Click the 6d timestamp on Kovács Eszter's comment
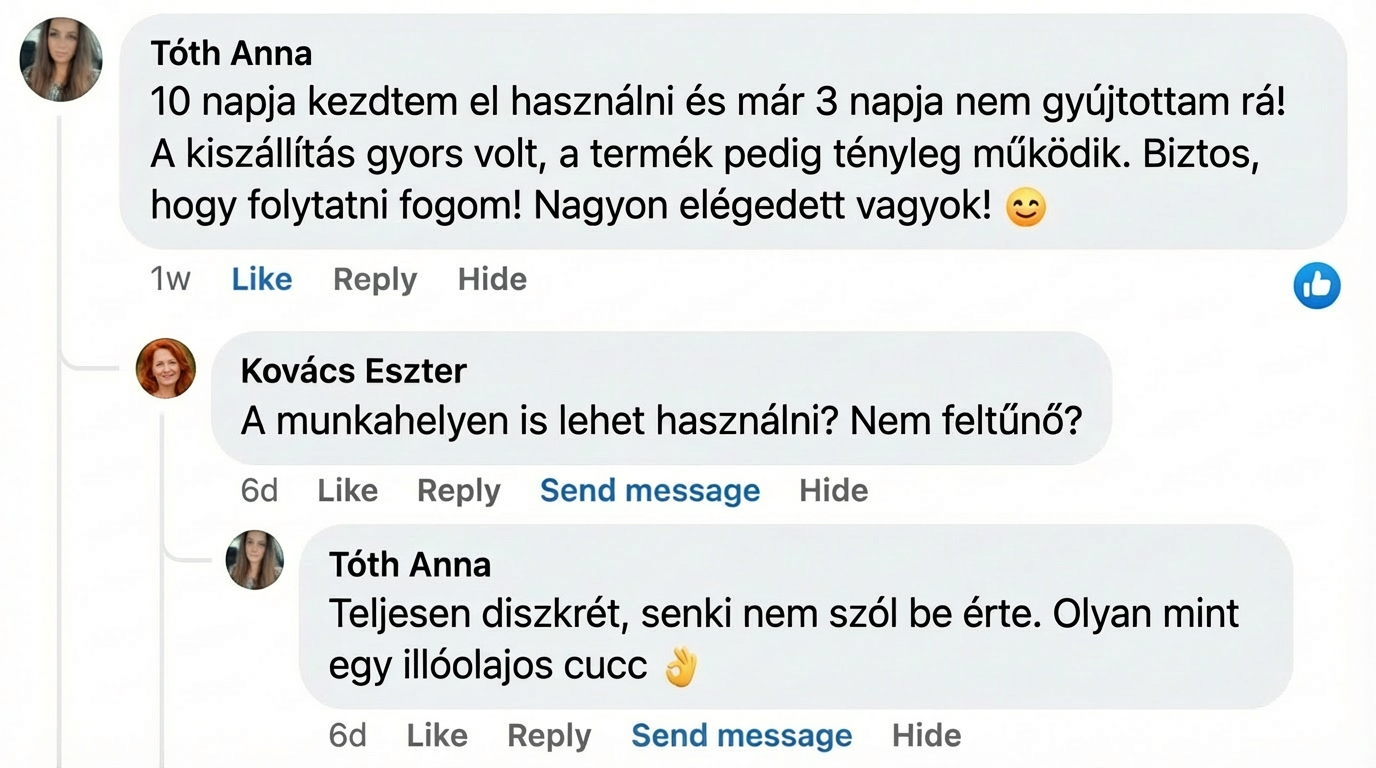 (259, 490)
